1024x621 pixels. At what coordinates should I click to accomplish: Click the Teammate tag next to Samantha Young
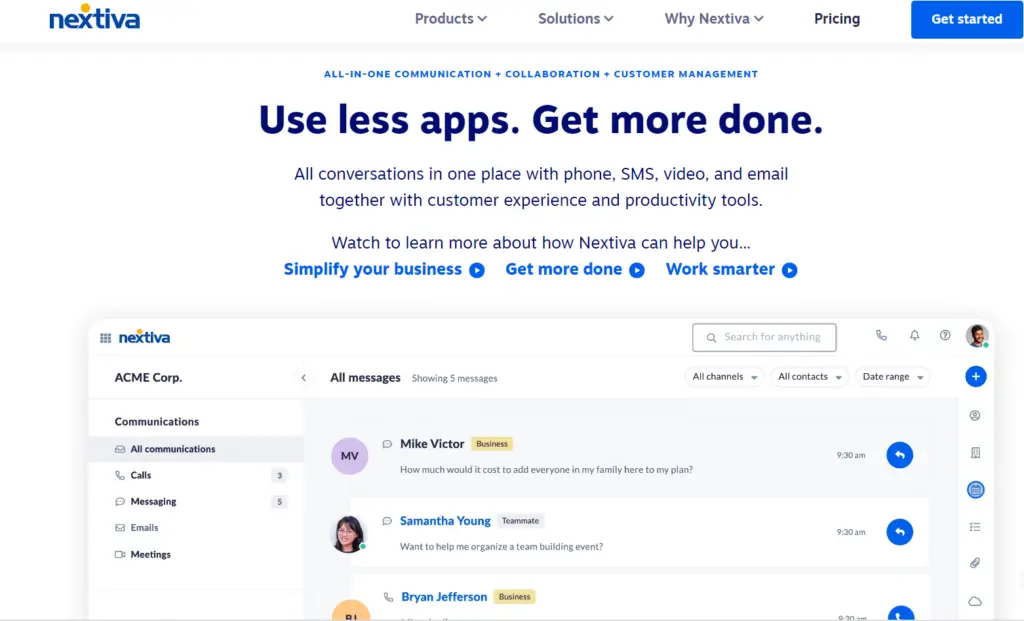click(520, 521)
